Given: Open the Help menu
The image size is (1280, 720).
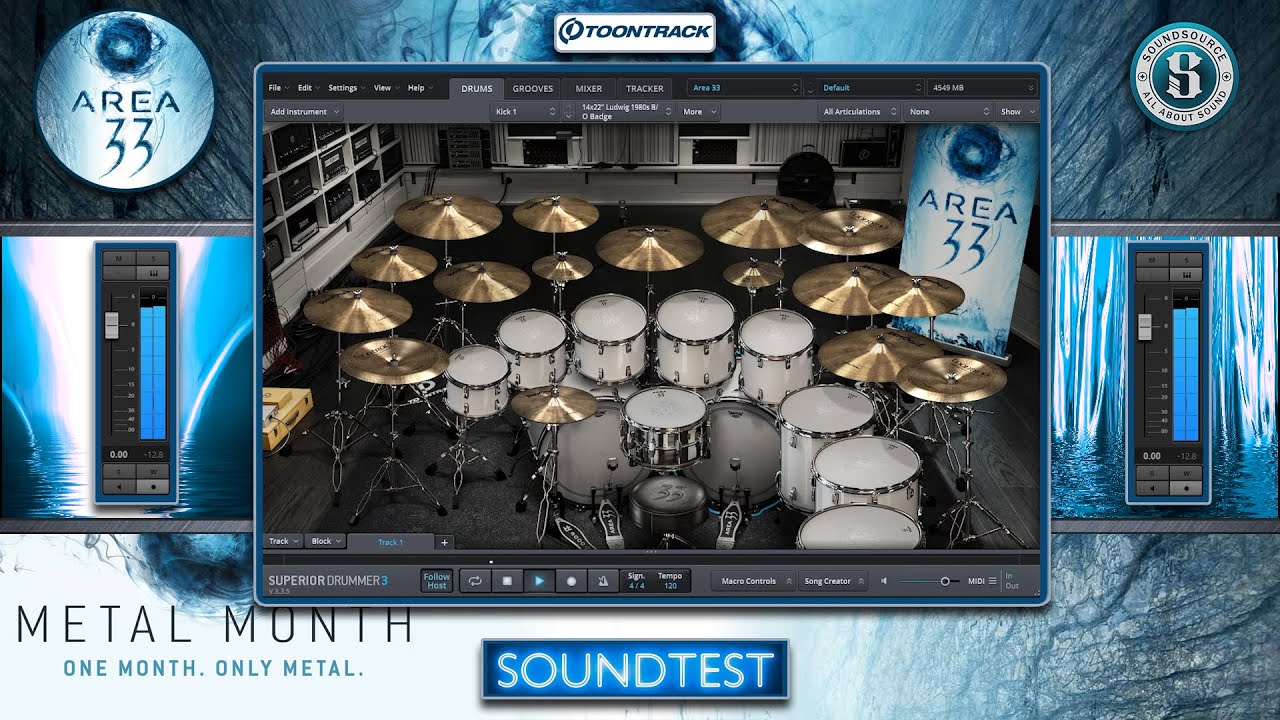Looking at the screenshot, I should coord(419,88).
